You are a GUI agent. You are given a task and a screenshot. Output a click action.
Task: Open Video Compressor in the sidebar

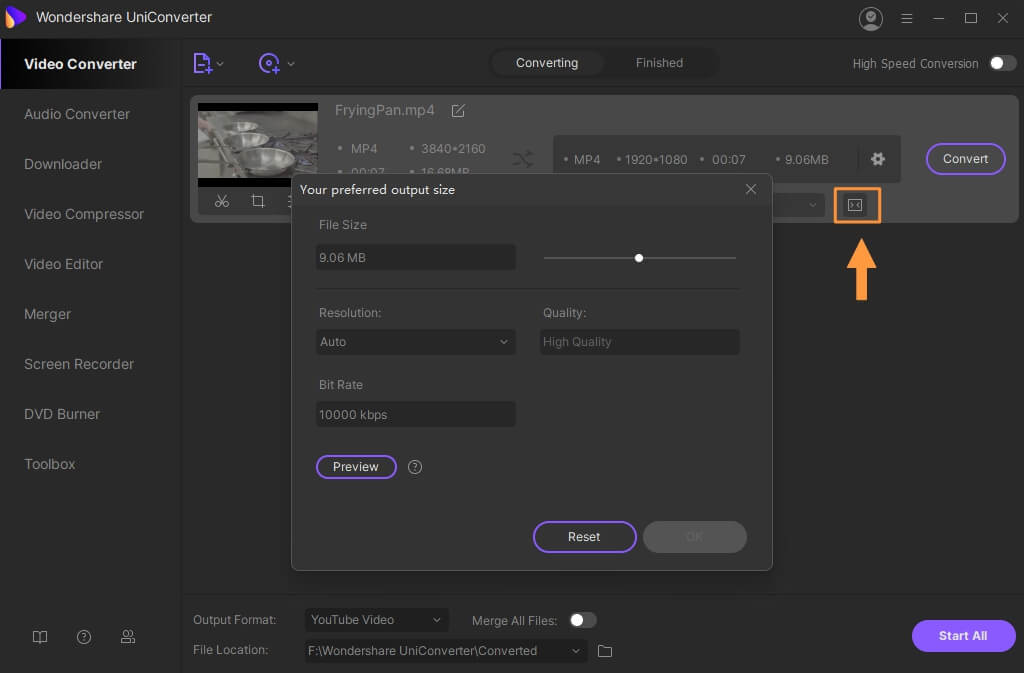tap(84, 214)
